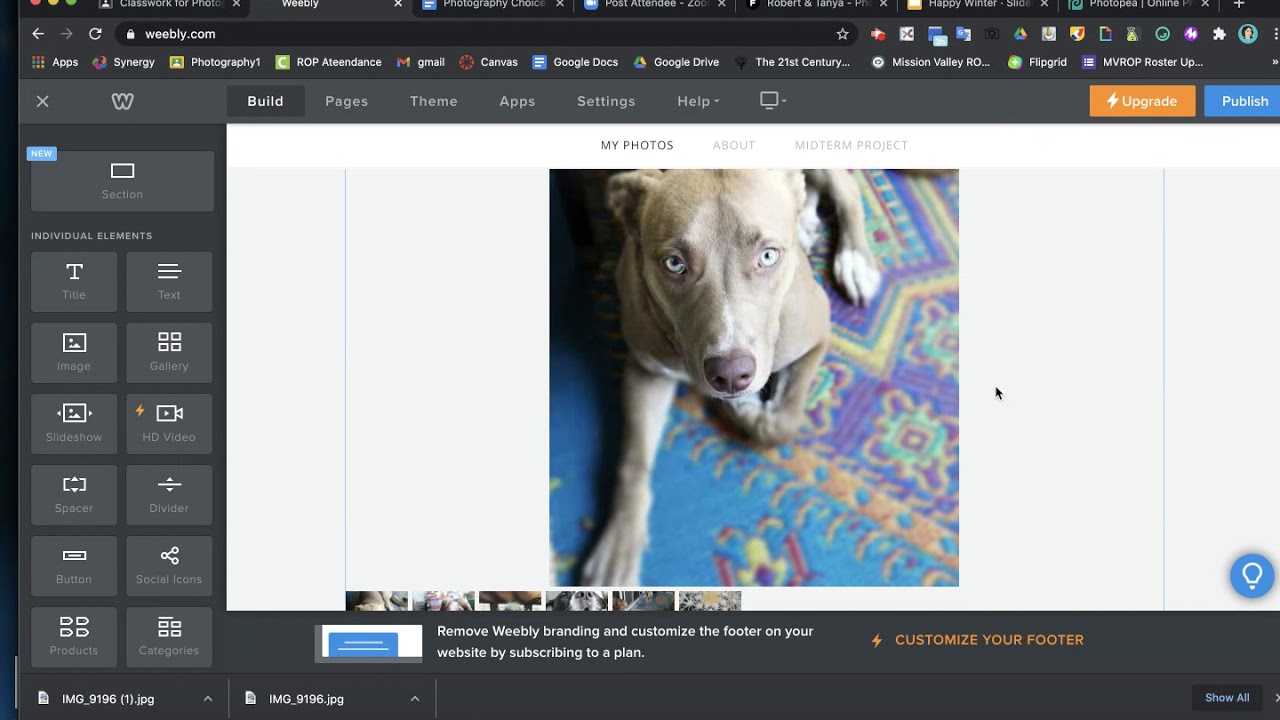Expand IMG_9196 (1).jpg download options
This screenshot has height=720, width=1280.
(207, 699)
